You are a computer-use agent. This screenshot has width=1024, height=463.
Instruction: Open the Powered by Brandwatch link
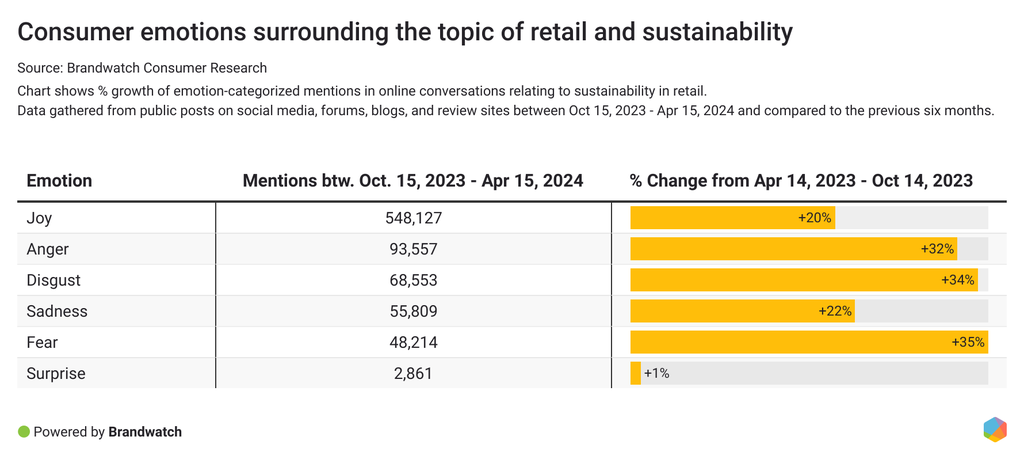[x=108, y=432]
